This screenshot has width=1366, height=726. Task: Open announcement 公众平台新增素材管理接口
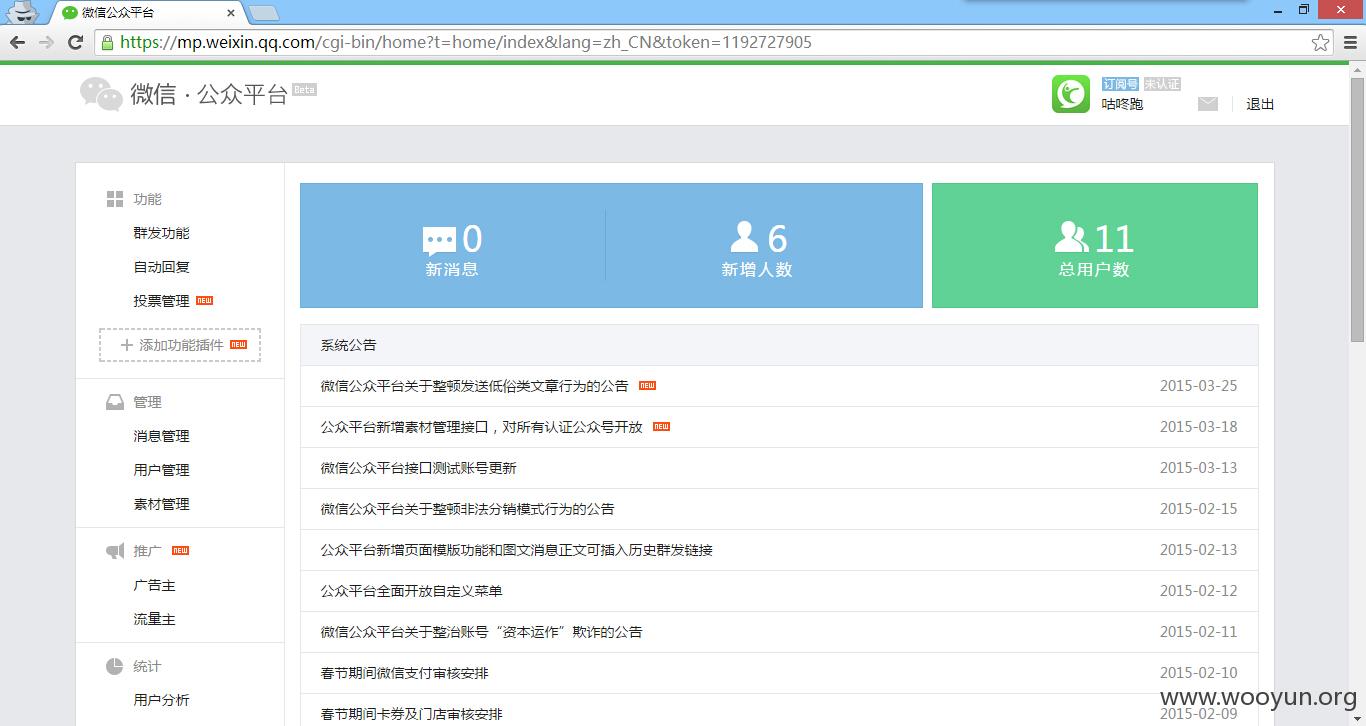click(481, 427)
